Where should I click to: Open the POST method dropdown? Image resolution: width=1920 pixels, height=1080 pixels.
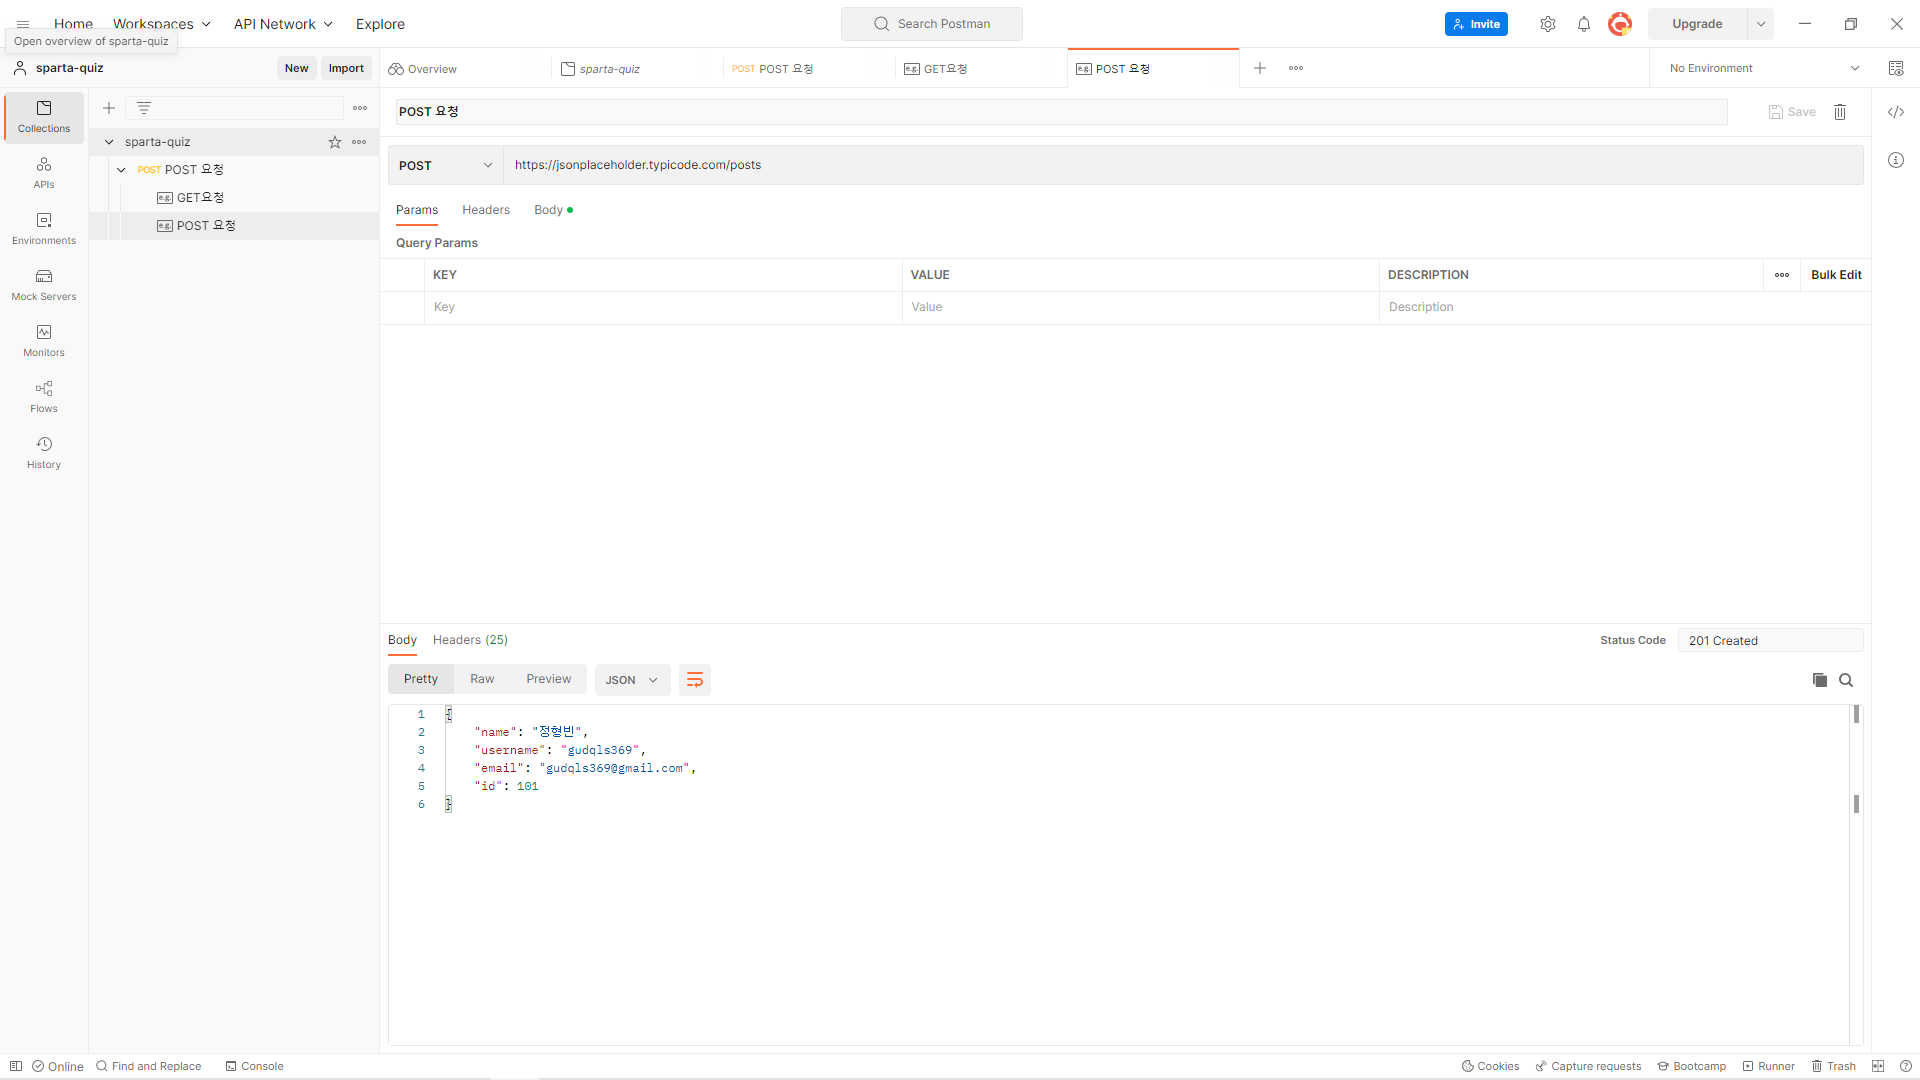click(445, 165)
